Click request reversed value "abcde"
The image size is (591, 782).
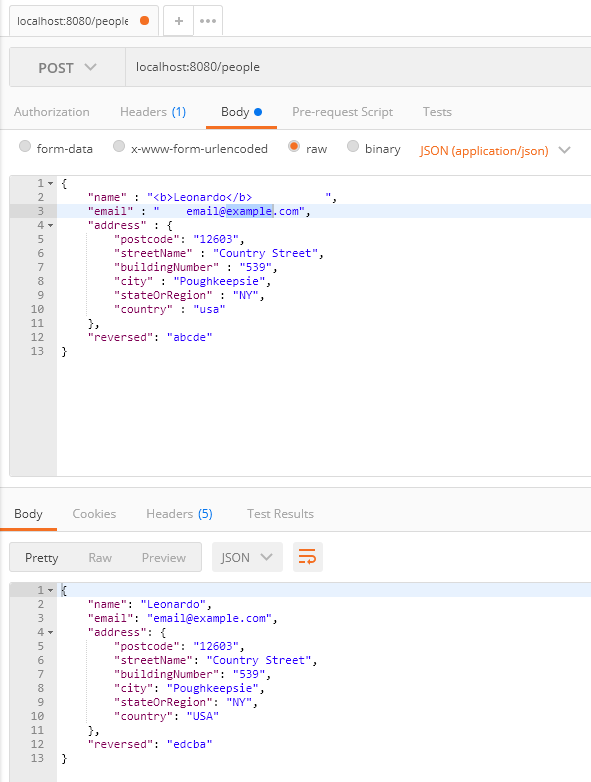pos(190,337)
